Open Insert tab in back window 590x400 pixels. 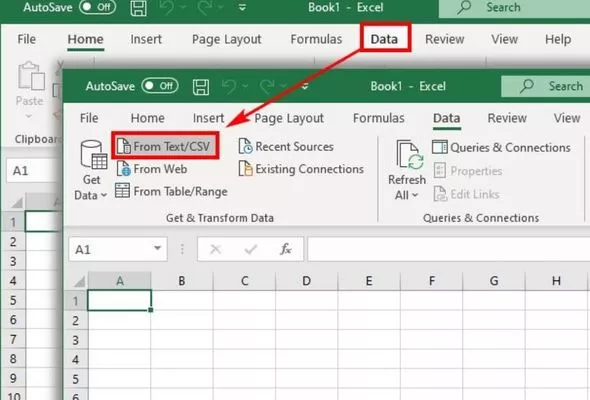click(146, 39)
